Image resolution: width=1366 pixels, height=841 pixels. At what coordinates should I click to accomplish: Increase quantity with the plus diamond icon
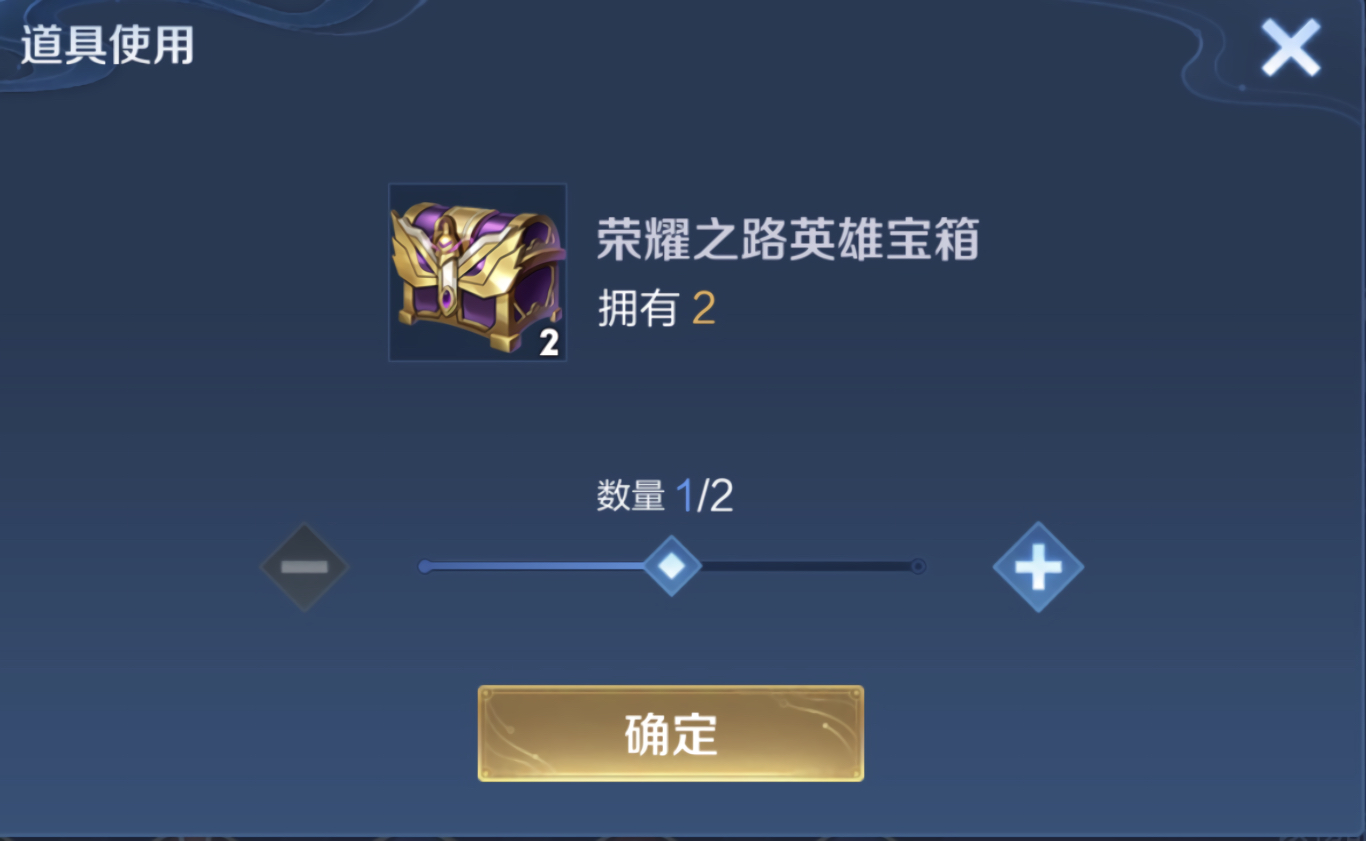click(1038, 567)
